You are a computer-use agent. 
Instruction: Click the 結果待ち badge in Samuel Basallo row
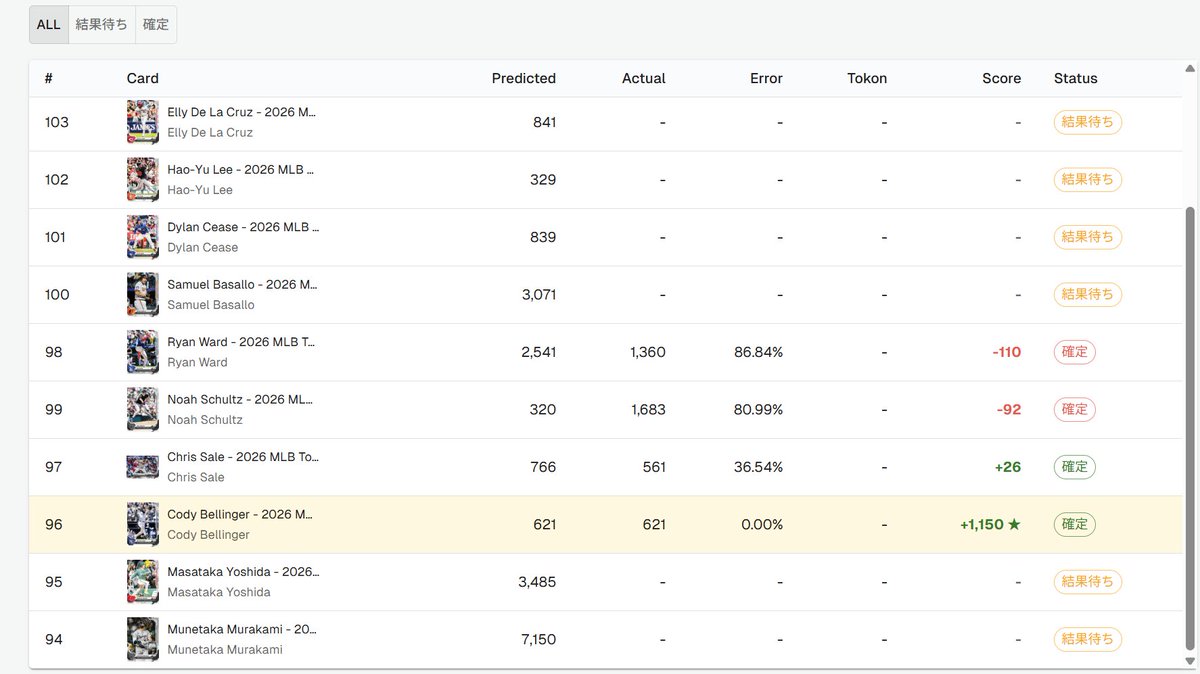point(1087,295)
